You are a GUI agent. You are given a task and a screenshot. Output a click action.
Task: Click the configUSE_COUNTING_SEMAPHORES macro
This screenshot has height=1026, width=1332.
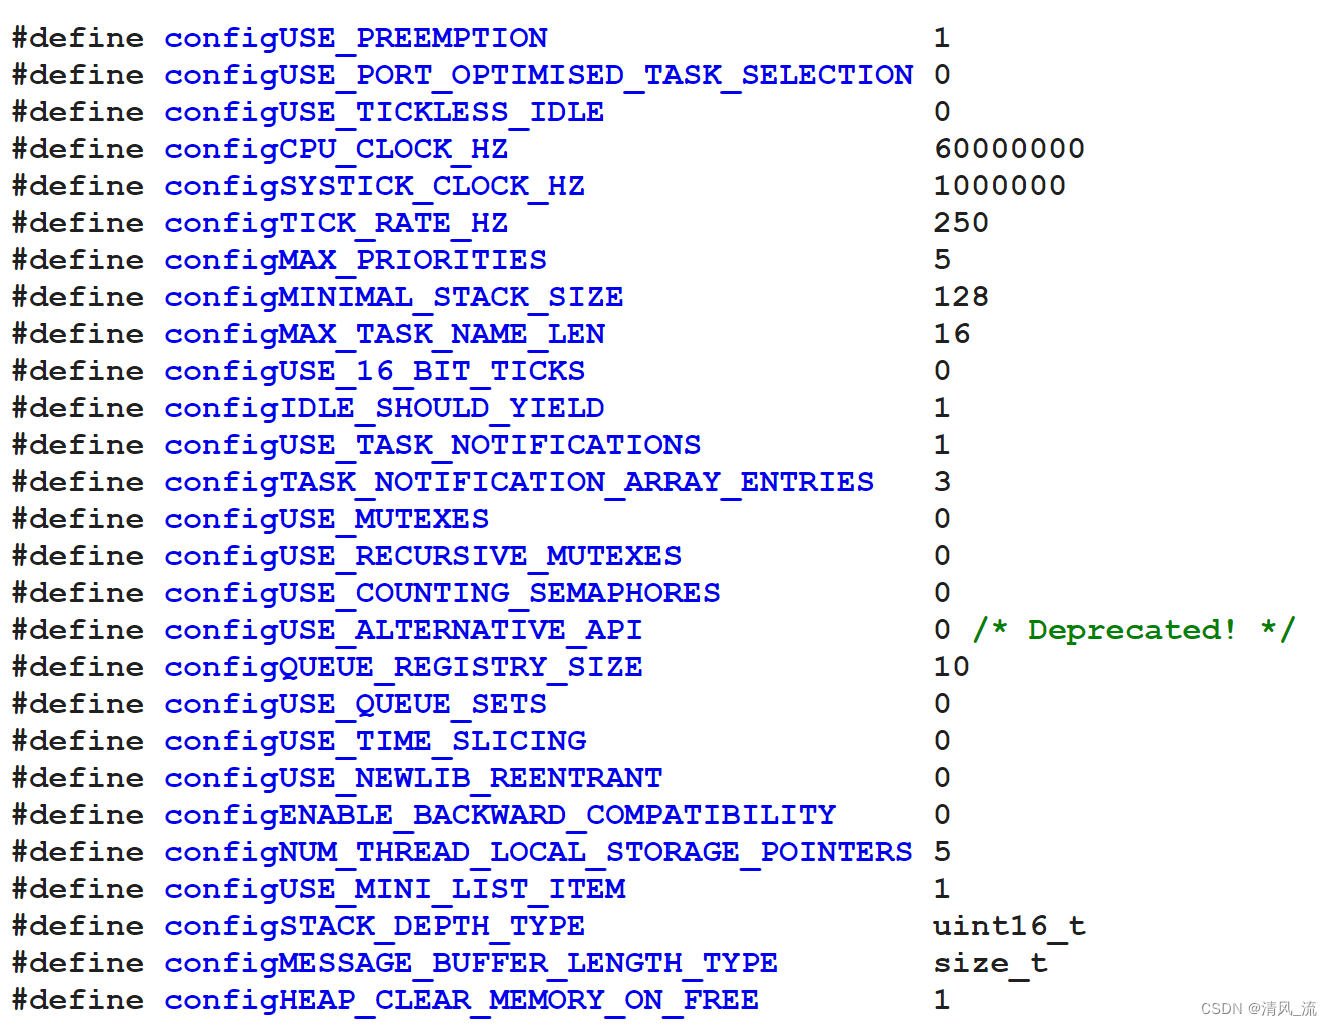[x=441, y=593]
